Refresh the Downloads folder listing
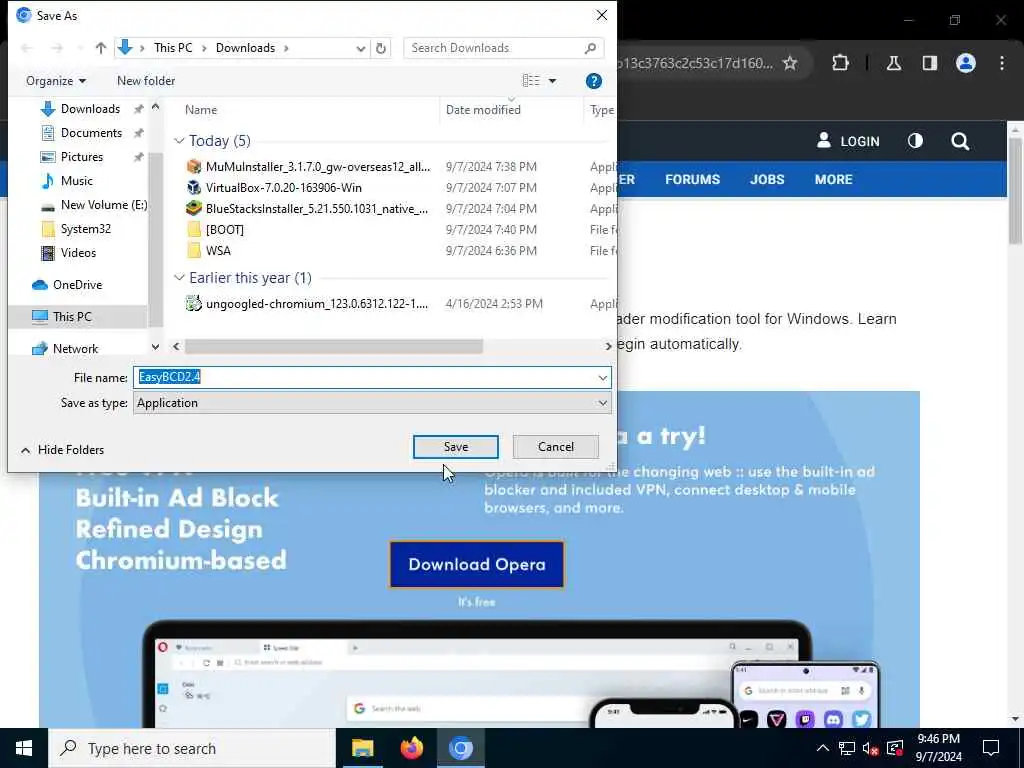This screenshot has height=768, width=1024. [381, 48]
